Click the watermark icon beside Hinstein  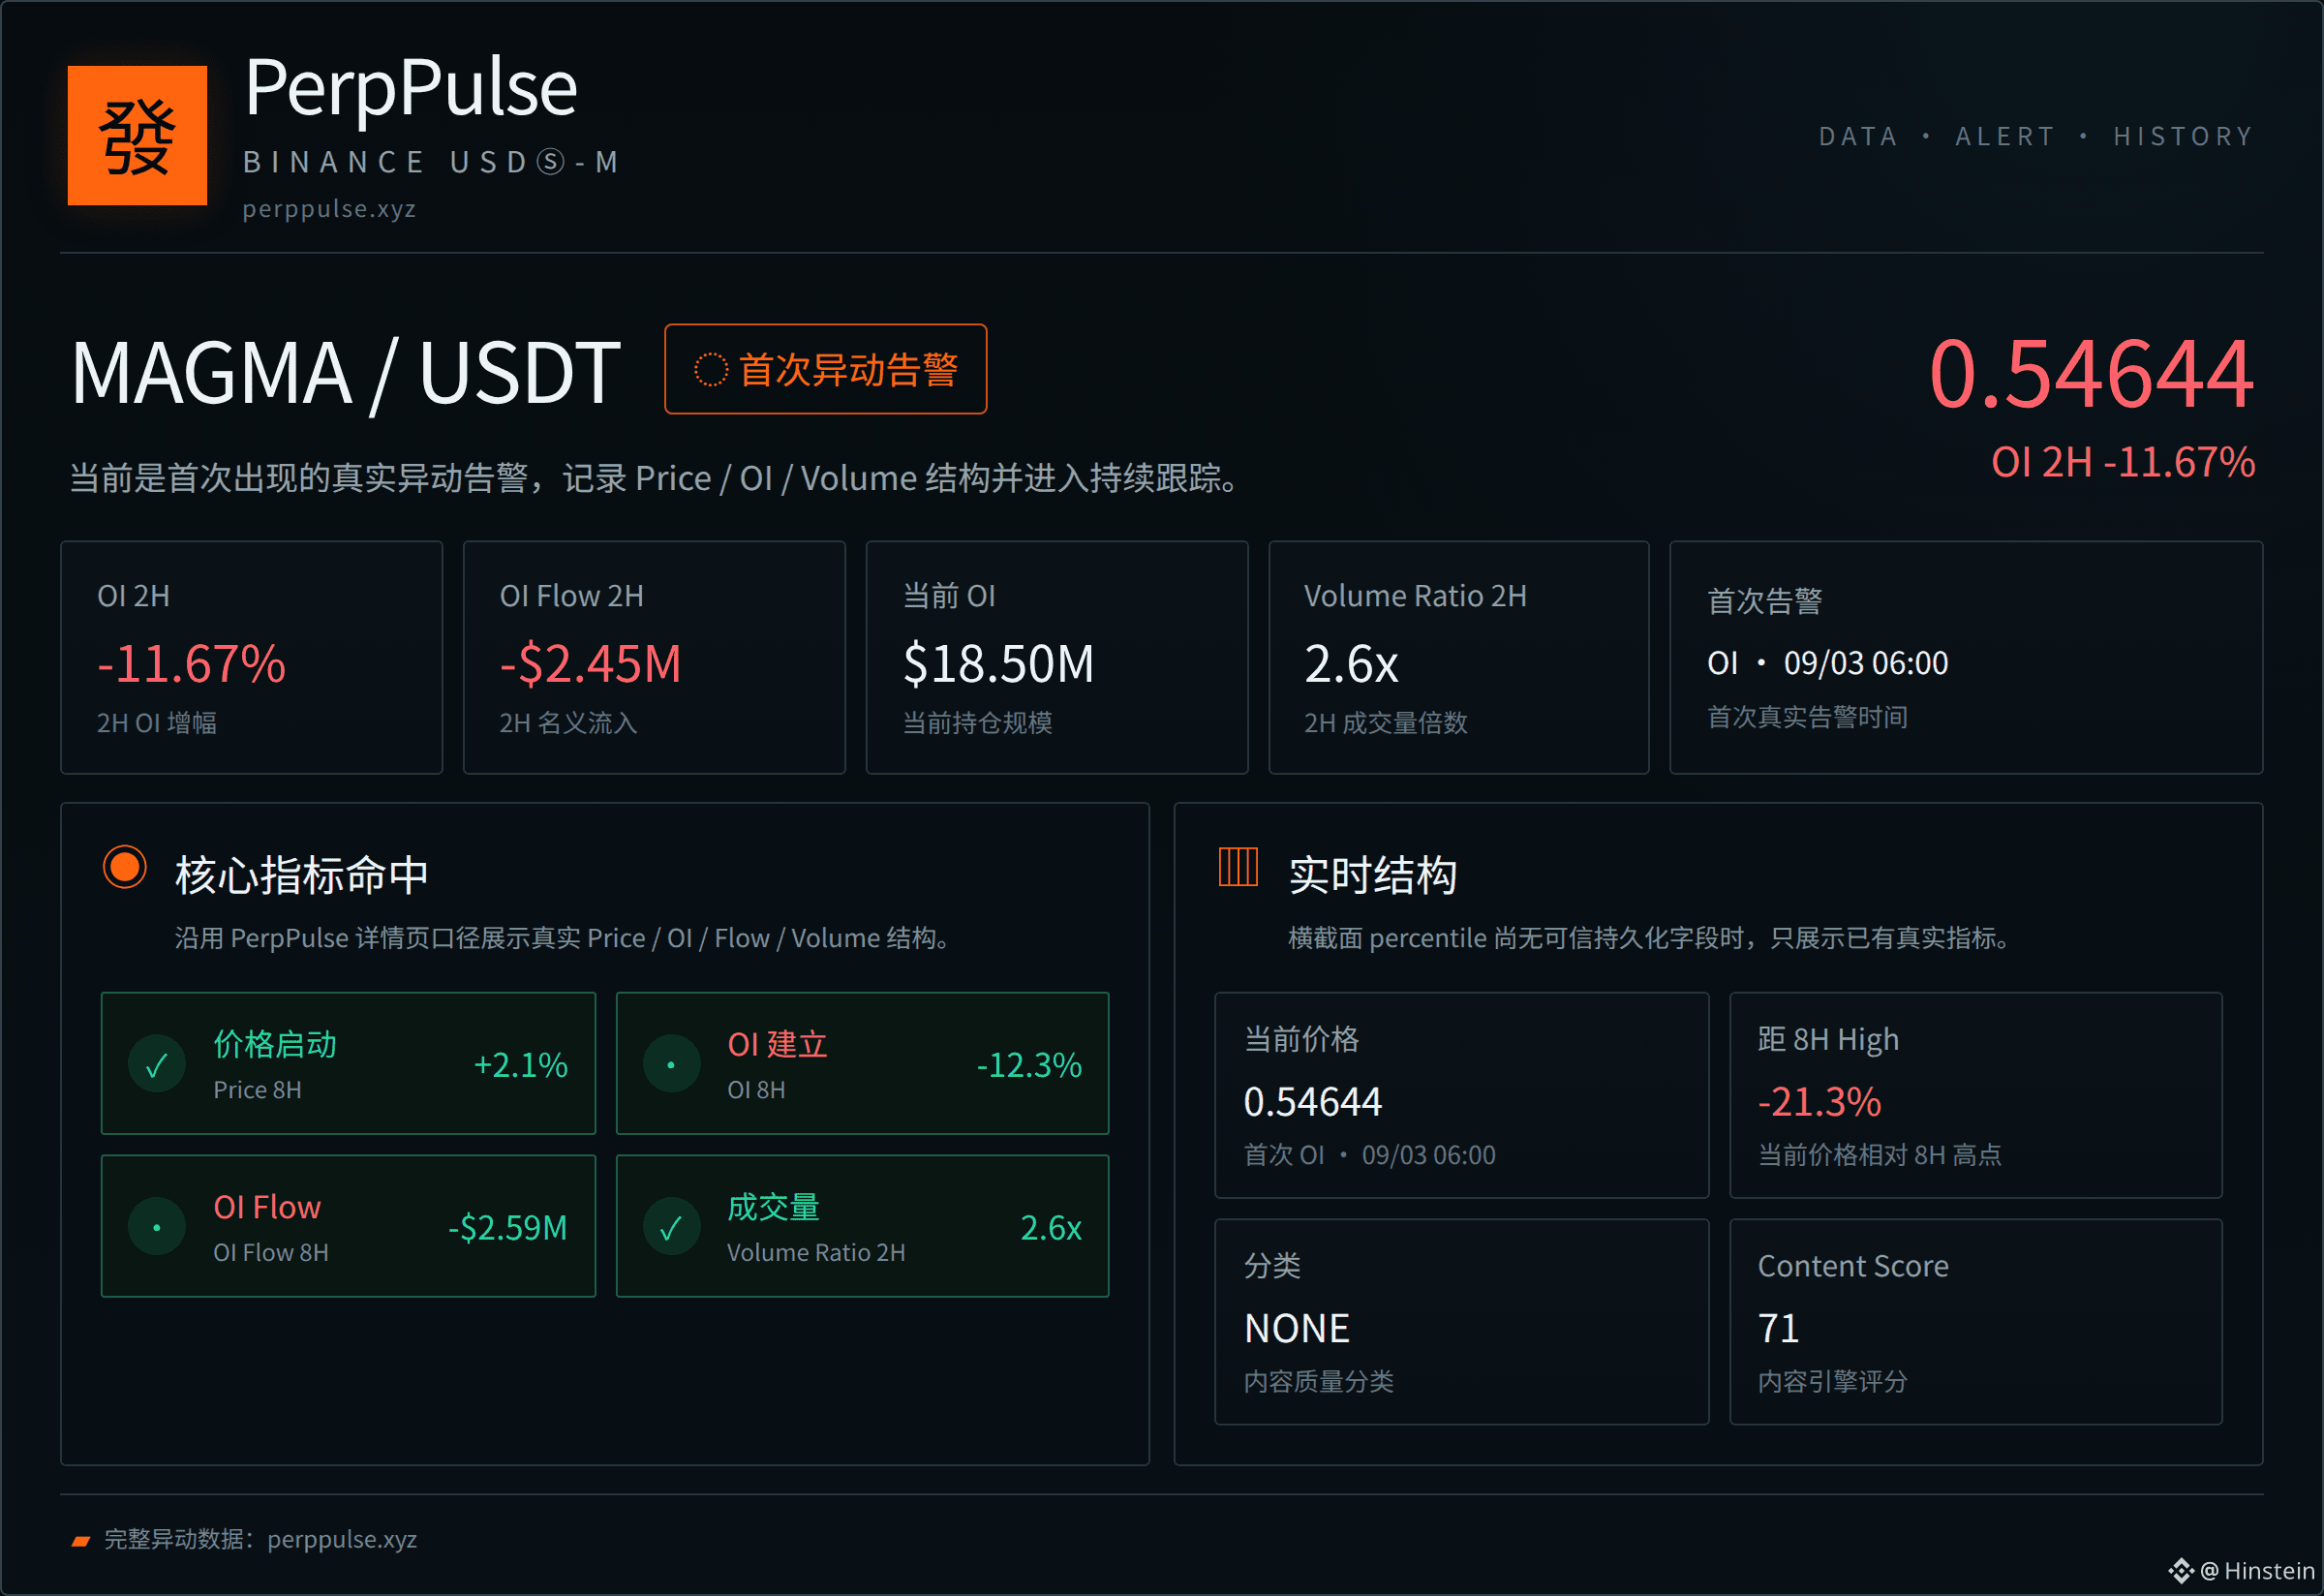2181,1571
